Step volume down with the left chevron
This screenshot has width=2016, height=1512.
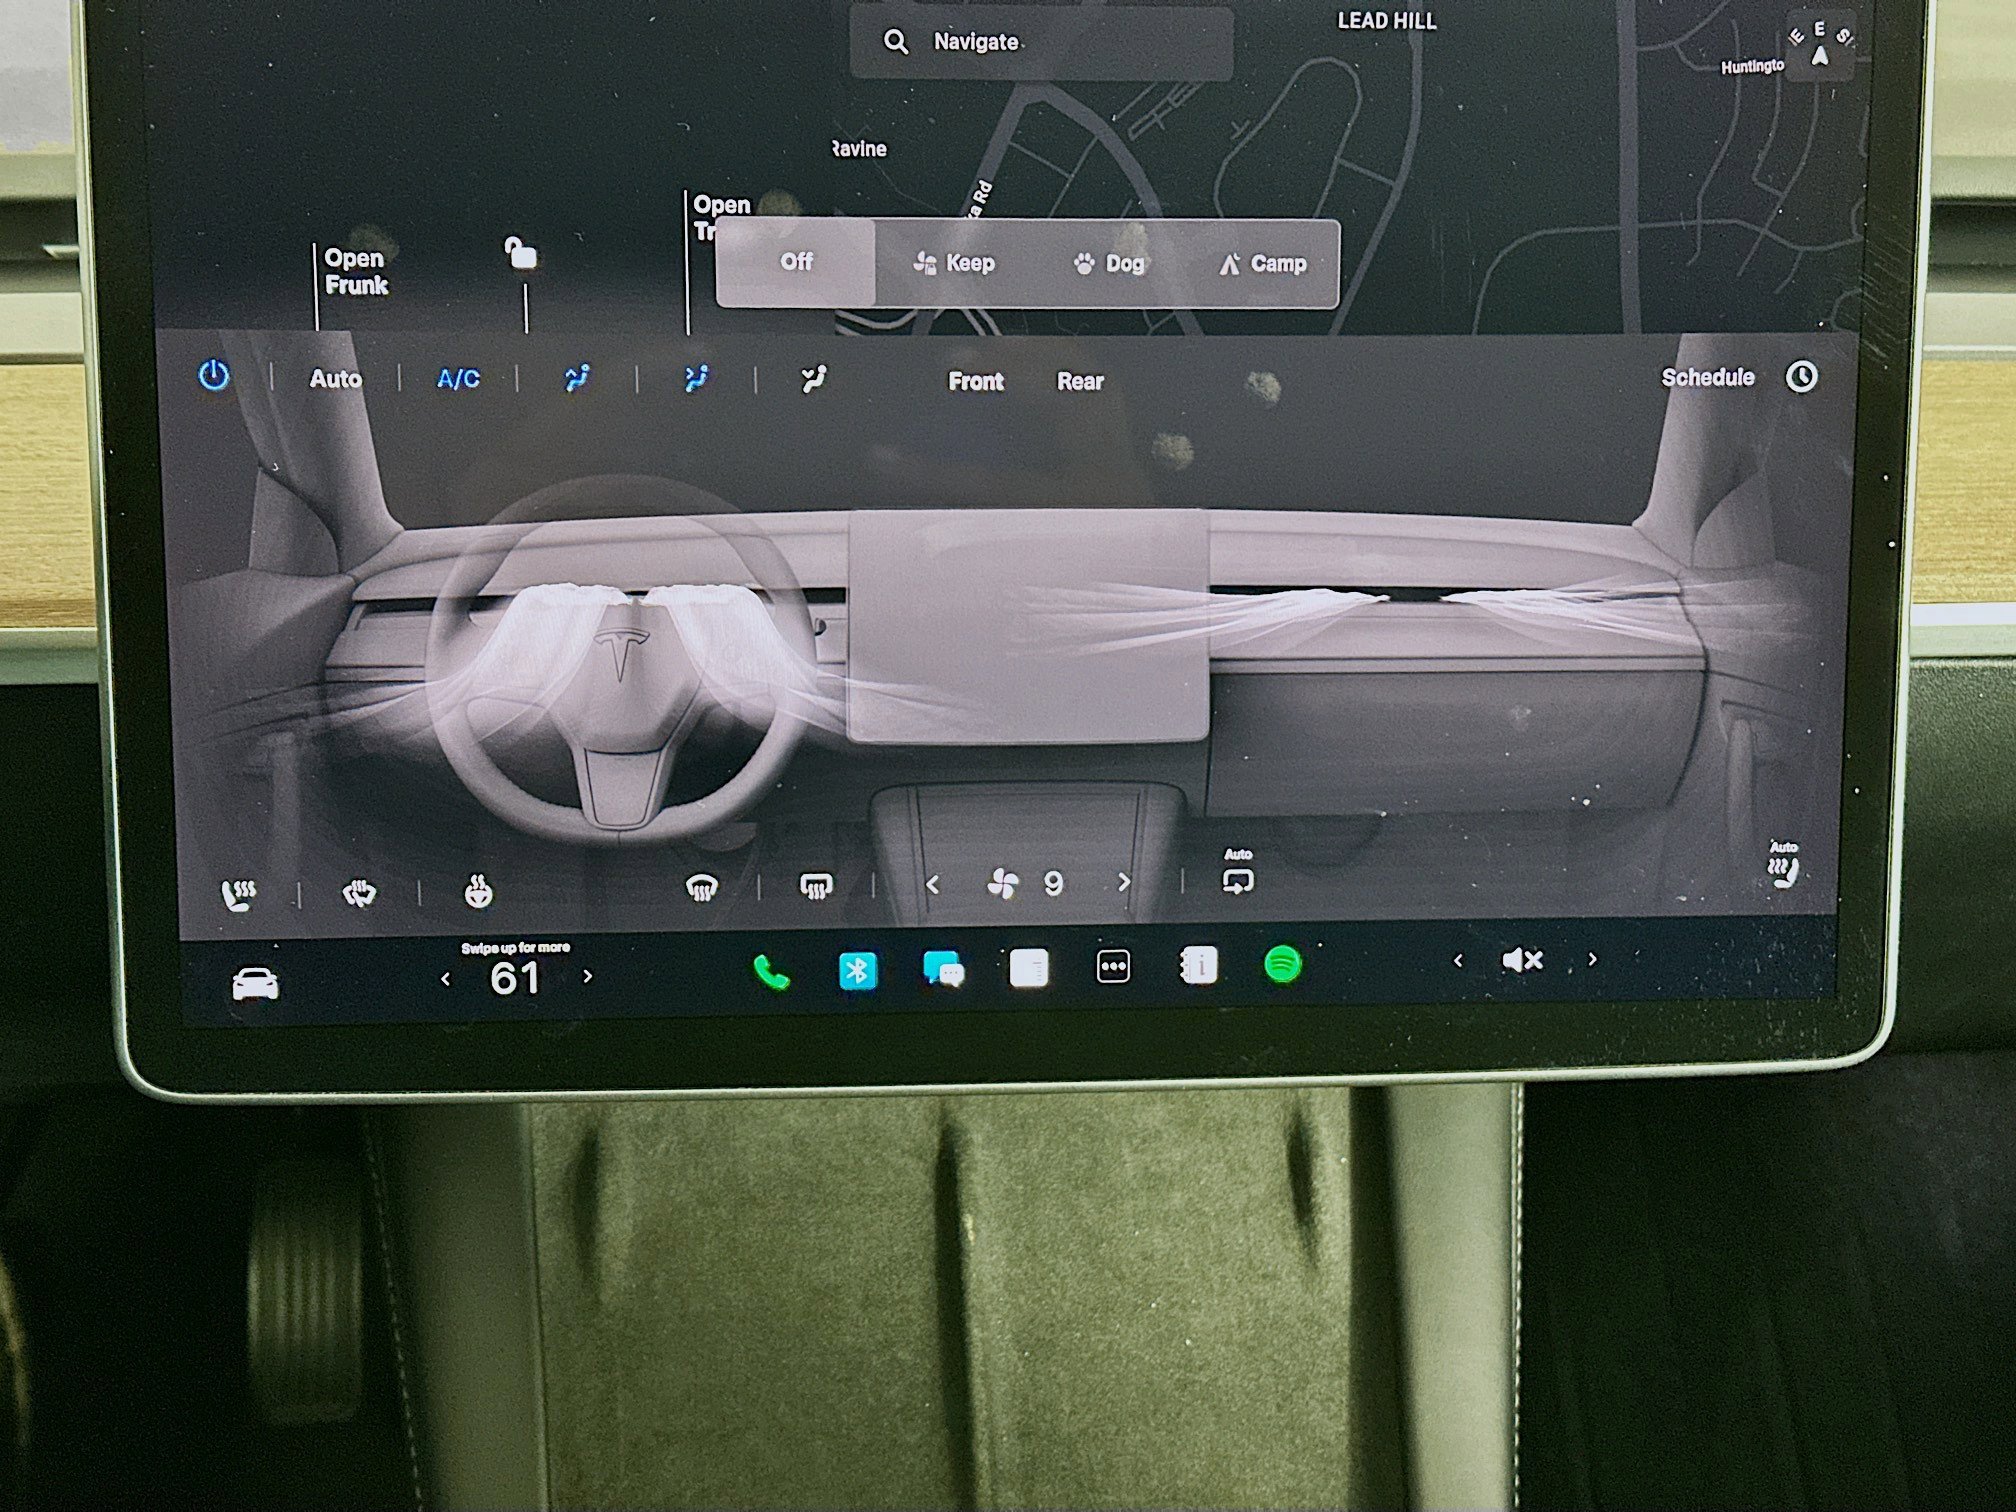point(1456,960)
